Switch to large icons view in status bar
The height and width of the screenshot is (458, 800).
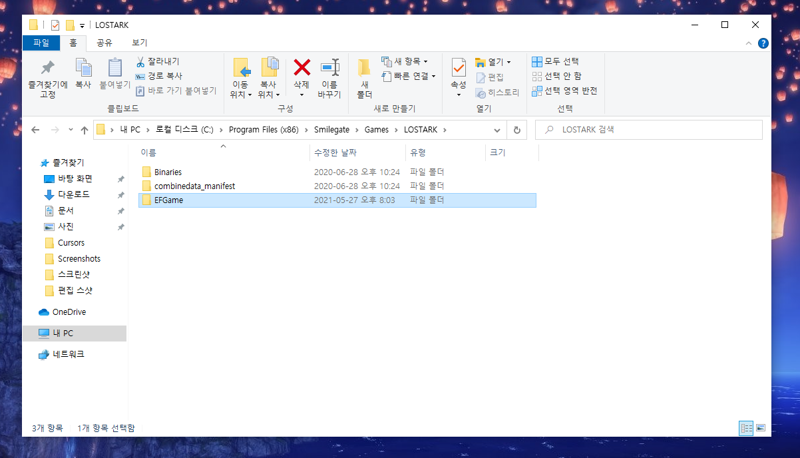(x=761, y=428)
